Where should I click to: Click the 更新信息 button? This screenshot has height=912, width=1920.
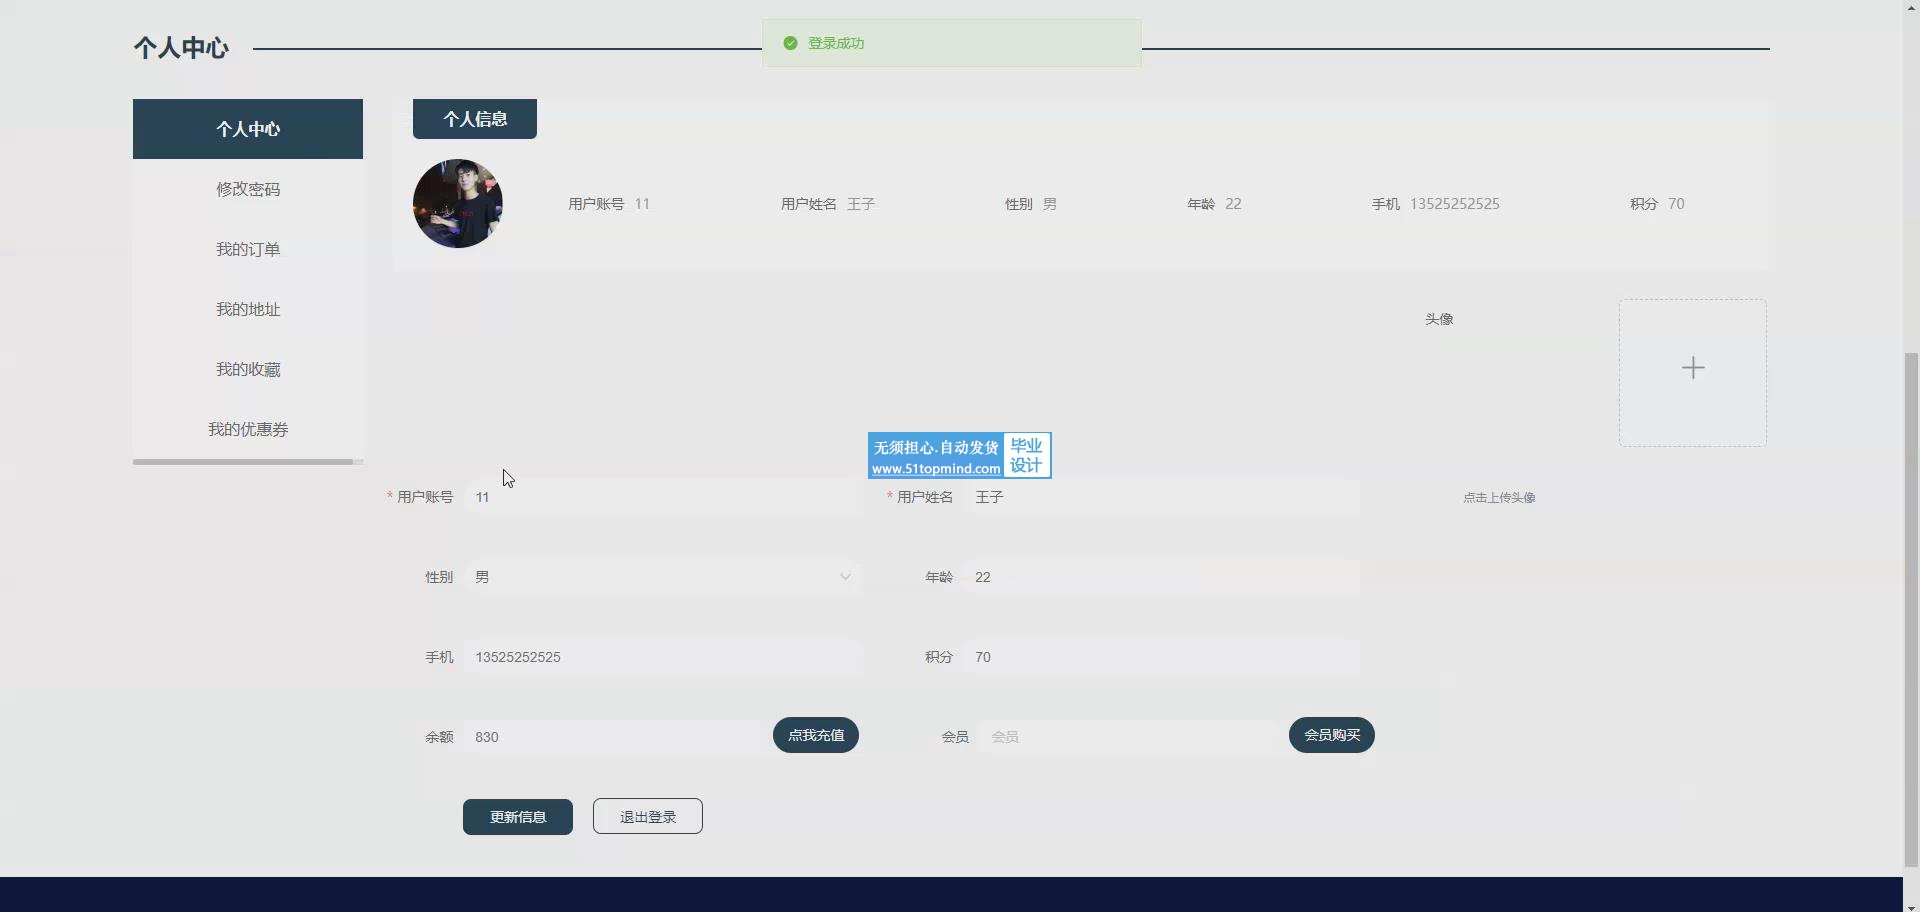click(518, 817)
